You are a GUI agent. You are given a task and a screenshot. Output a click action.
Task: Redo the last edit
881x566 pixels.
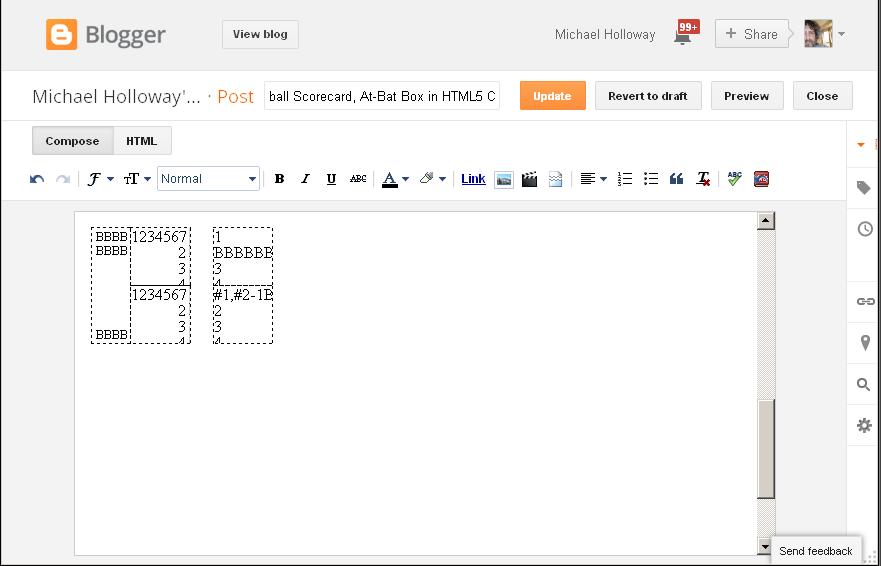62,179
